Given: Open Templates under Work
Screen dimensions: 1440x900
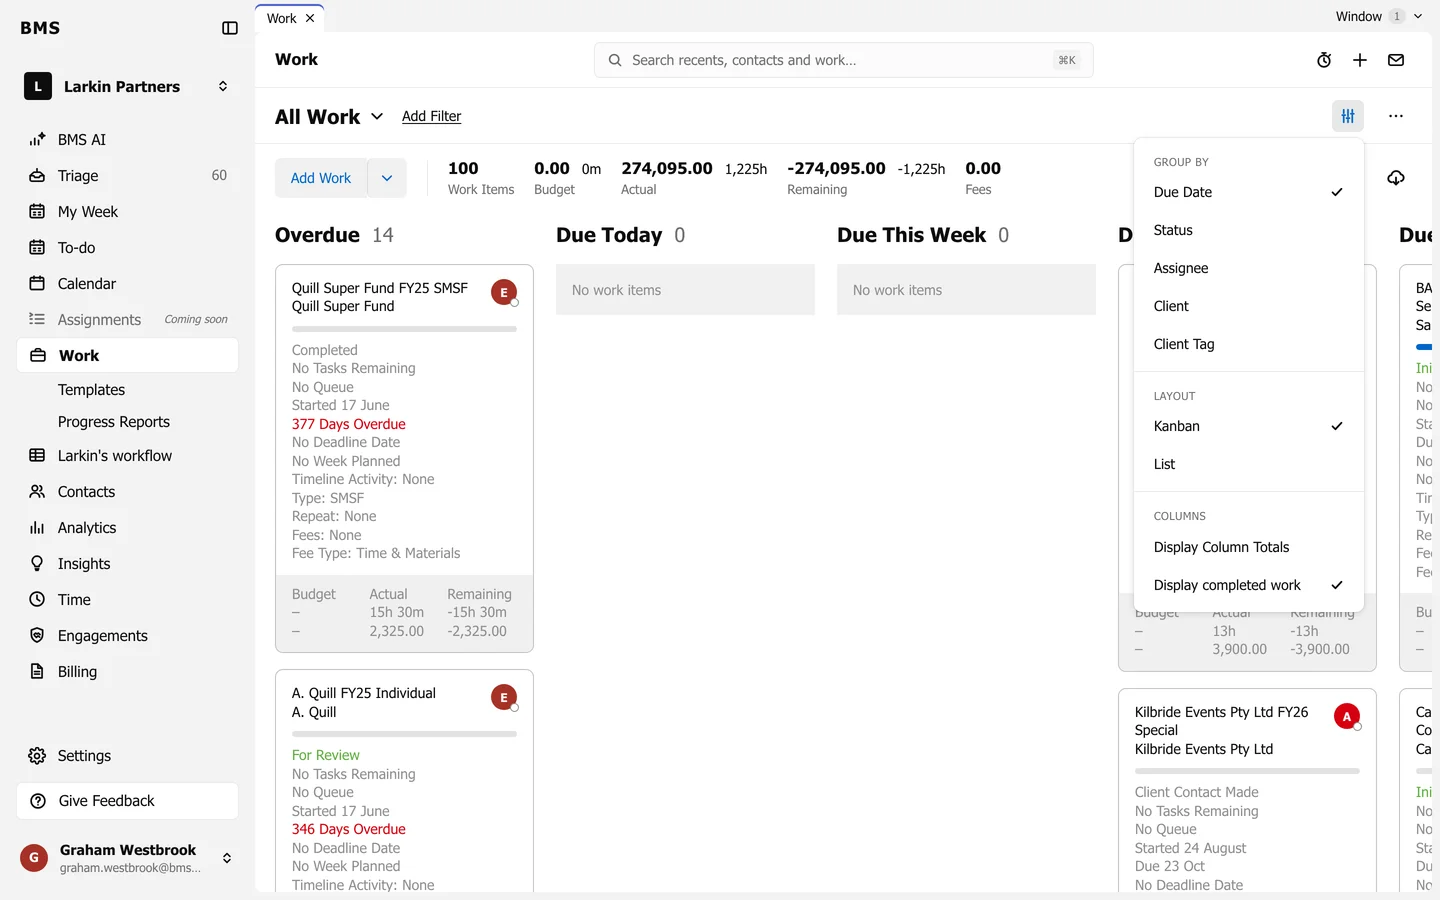Looking at the screenshot, I should click(x=92, y=390).
